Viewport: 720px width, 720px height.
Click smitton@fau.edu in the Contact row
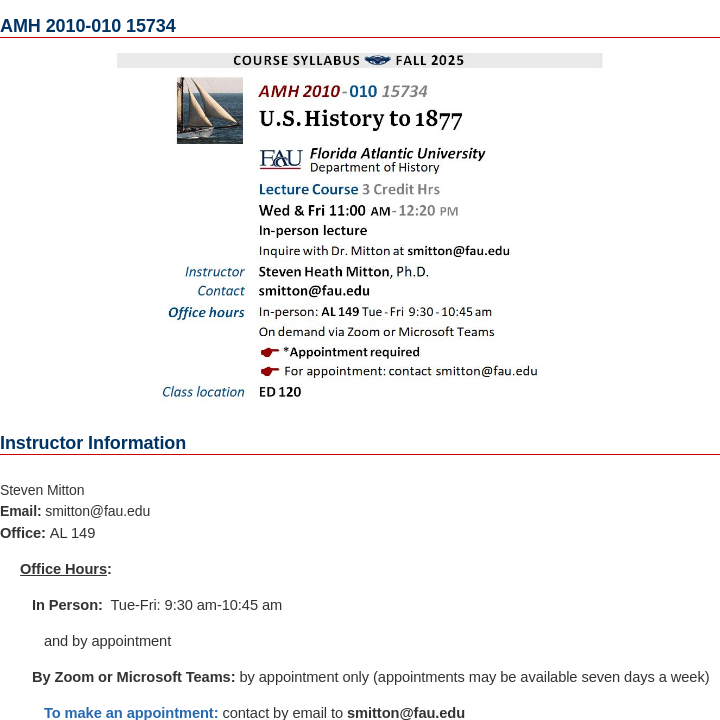point(314,291)
